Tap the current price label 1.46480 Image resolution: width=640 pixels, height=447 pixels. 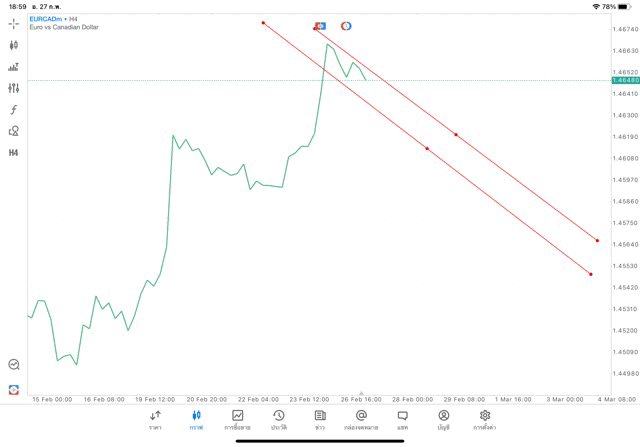pos(624,80)
